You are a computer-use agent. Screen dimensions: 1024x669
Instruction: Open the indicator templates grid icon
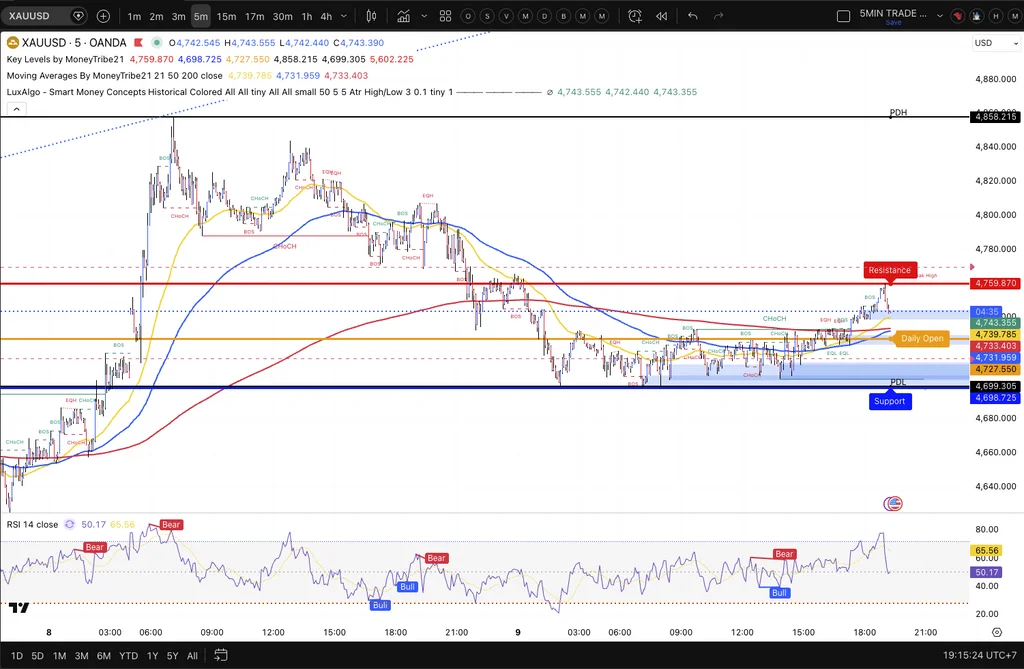coord(445,16)
